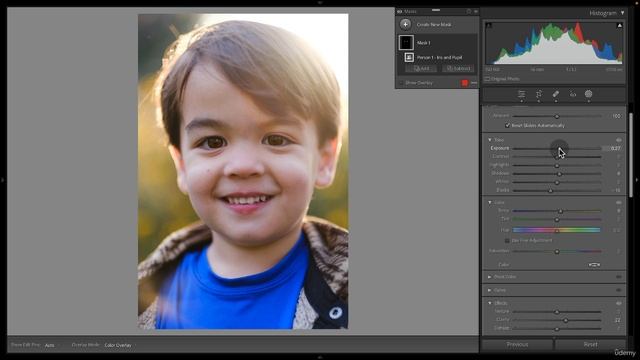The height and width of the screenshot is (360, 640).
Task: Collapse the Tone section
Action: 490,140
